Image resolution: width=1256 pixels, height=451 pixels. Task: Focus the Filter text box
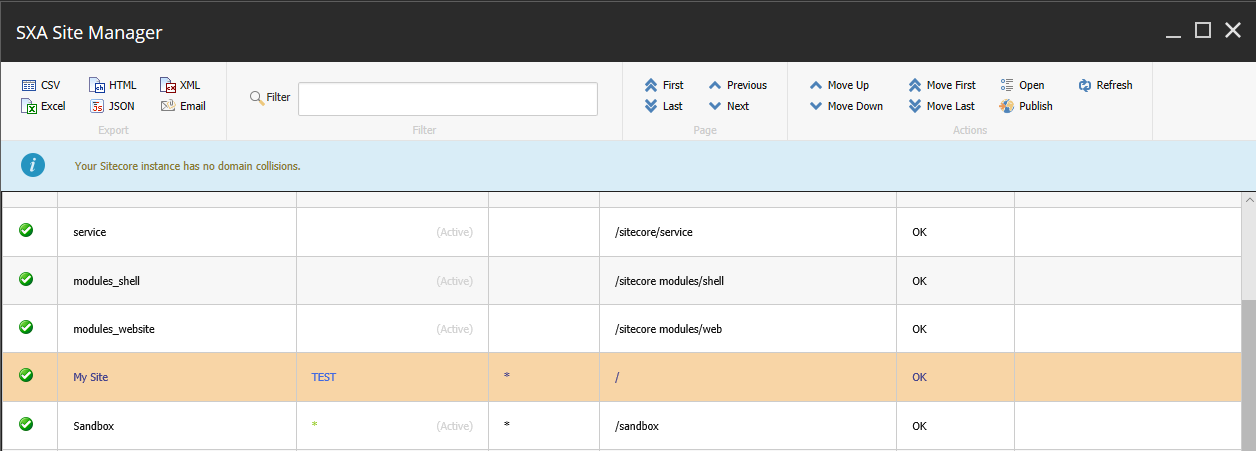tap(448, 99)
